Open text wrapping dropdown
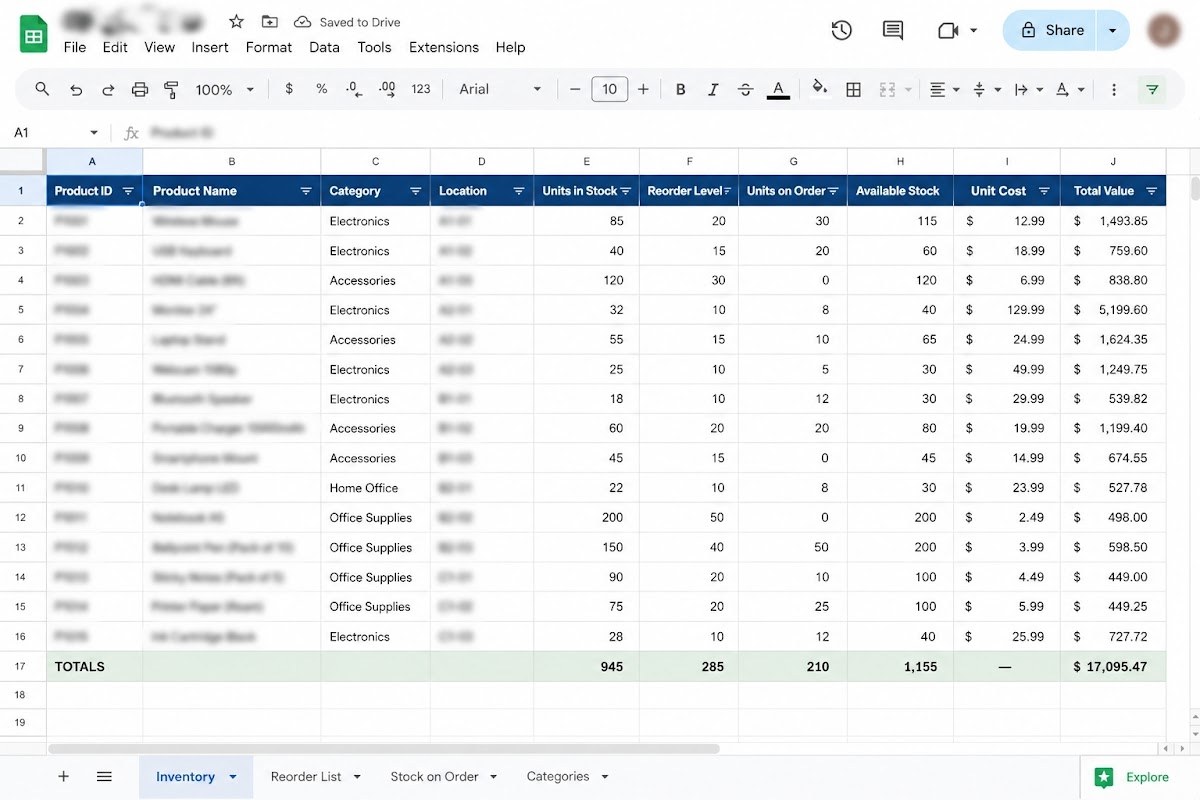The height and width of the screenshot is (800, 1200). click(x=1028, y=89)
